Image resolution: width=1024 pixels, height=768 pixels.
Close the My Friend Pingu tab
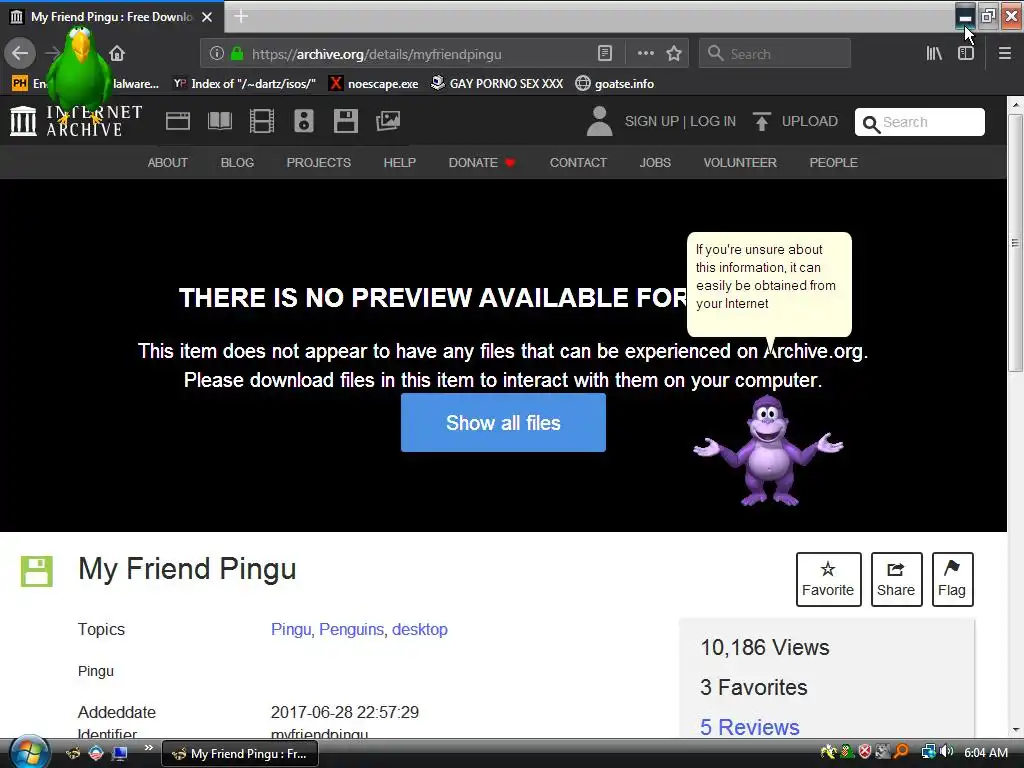207,17
